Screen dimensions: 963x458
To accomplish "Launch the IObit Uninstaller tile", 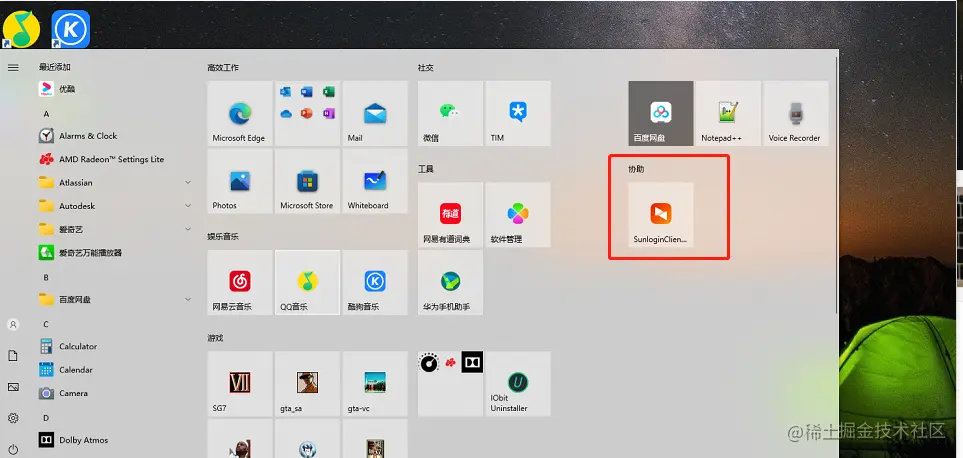I will (518, 384).
